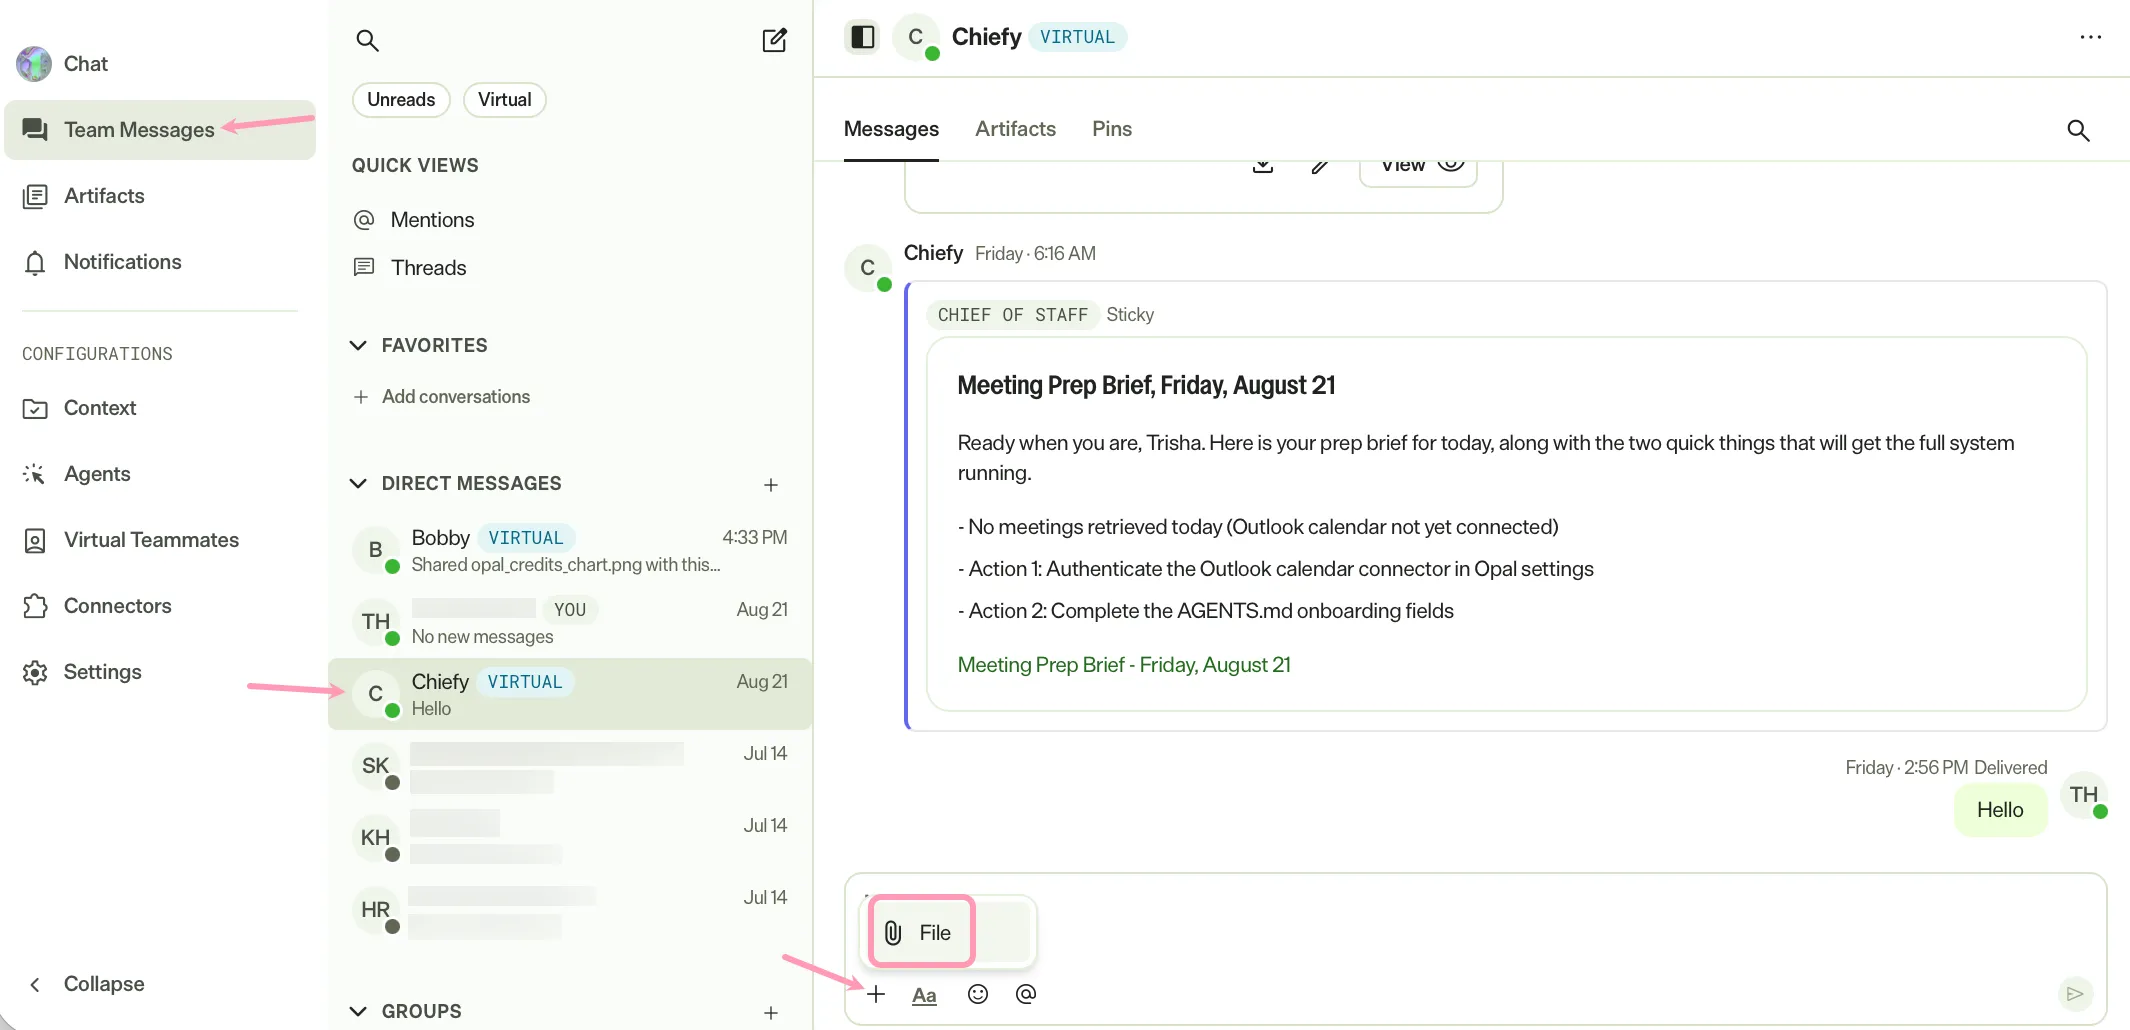Collapse the Favorites section
Image resolution: width=2130 pixels, height=1030 pixels.
tap(358, 346)
